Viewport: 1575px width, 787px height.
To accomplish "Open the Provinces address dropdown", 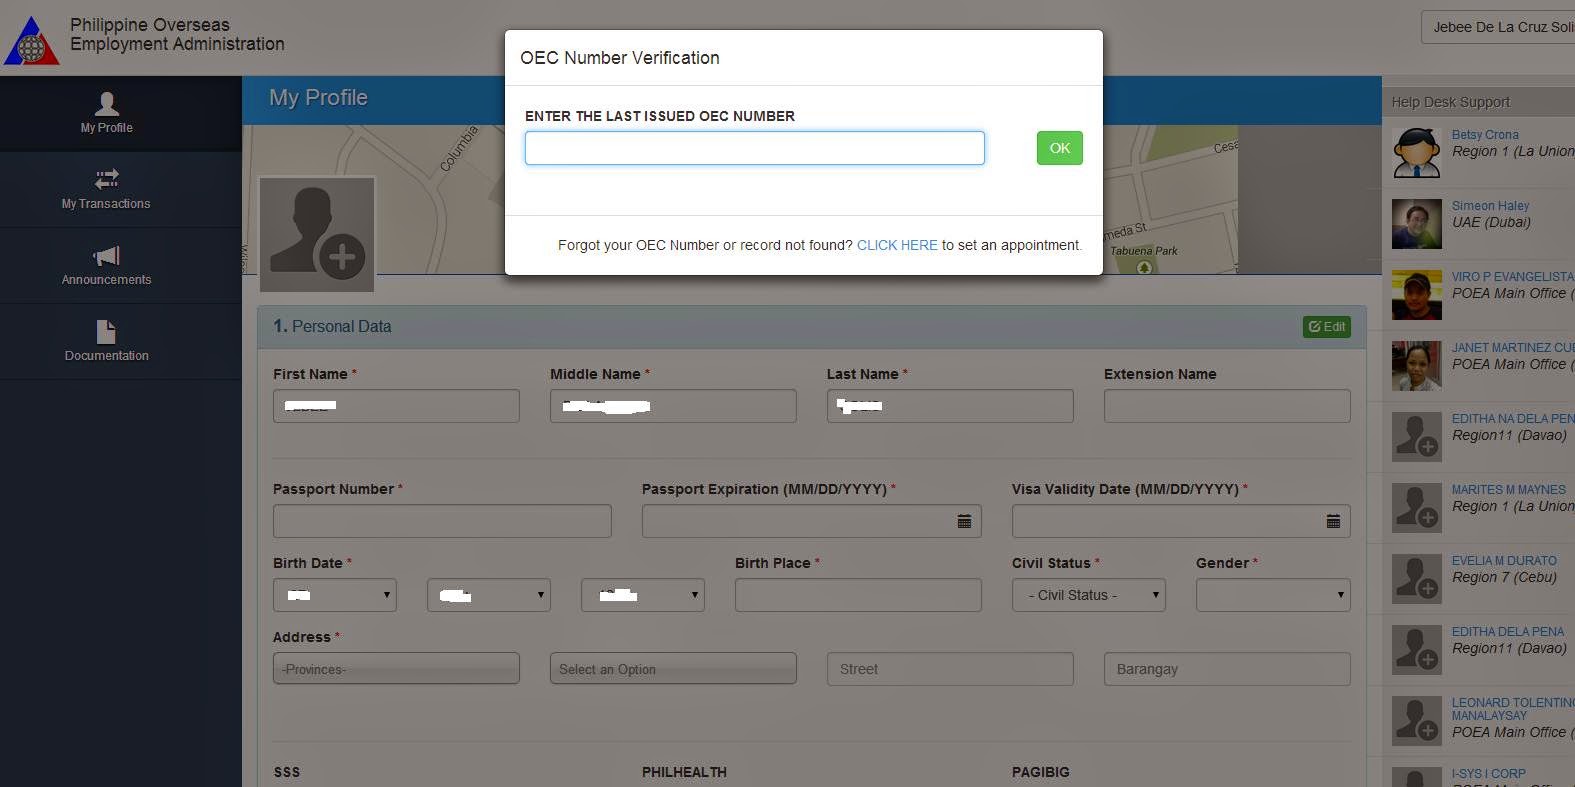I will [396, 669].
